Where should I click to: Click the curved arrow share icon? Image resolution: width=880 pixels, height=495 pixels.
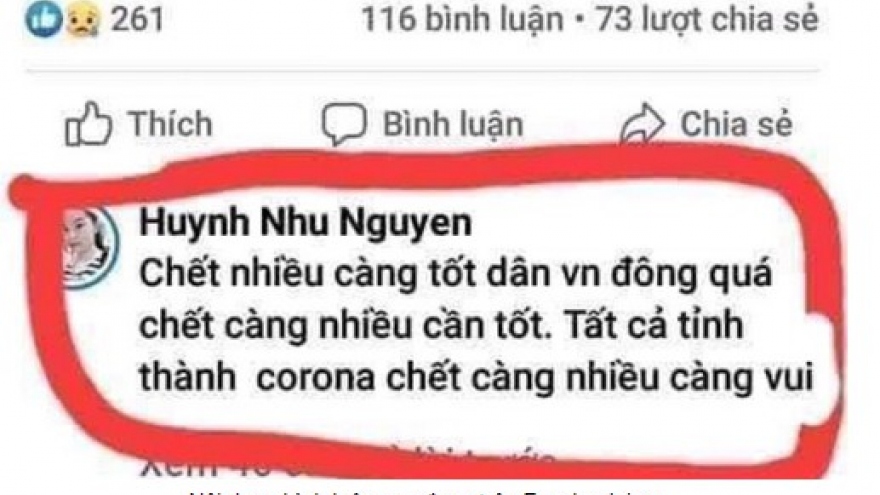[x=643, y=123]
